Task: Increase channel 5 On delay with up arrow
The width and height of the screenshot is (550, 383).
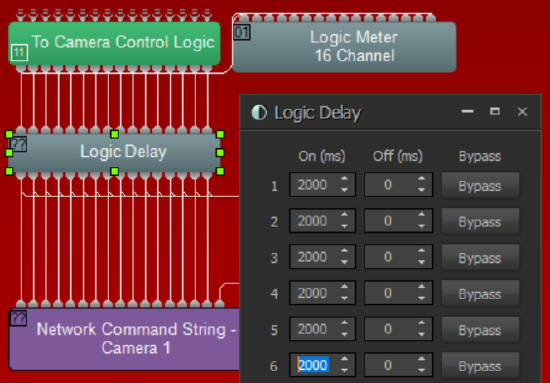Action: 344,323
